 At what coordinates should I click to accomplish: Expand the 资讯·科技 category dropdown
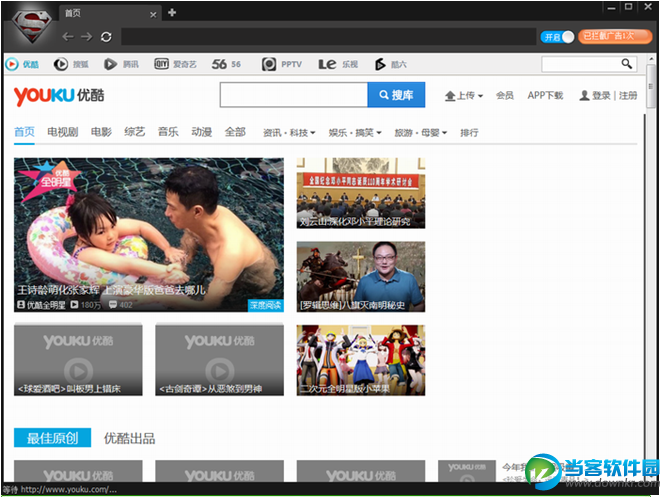289,132
